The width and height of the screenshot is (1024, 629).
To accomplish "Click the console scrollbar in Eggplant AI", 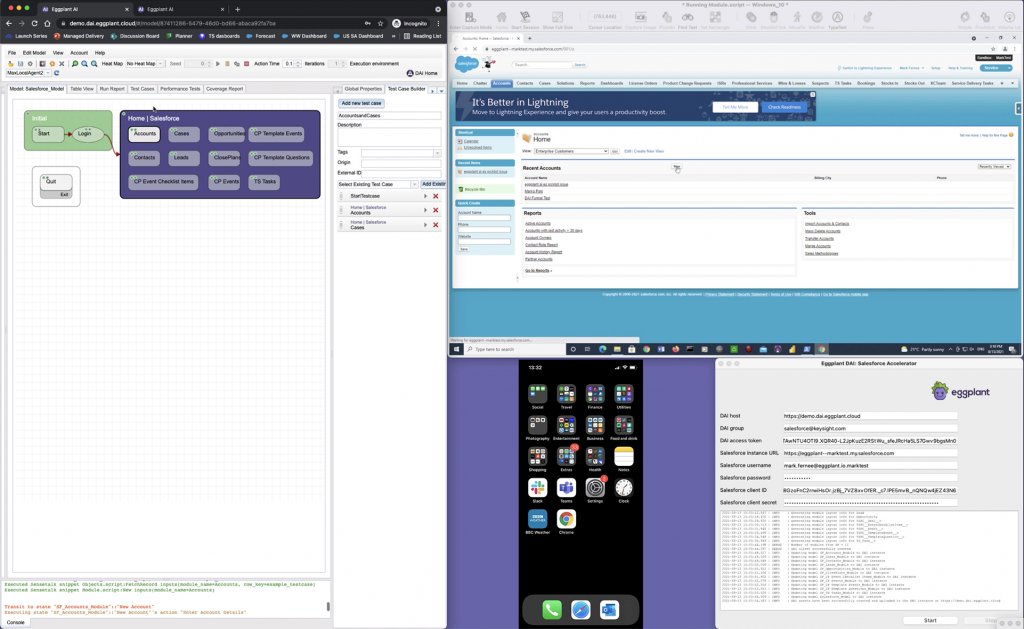I will 328,607.
